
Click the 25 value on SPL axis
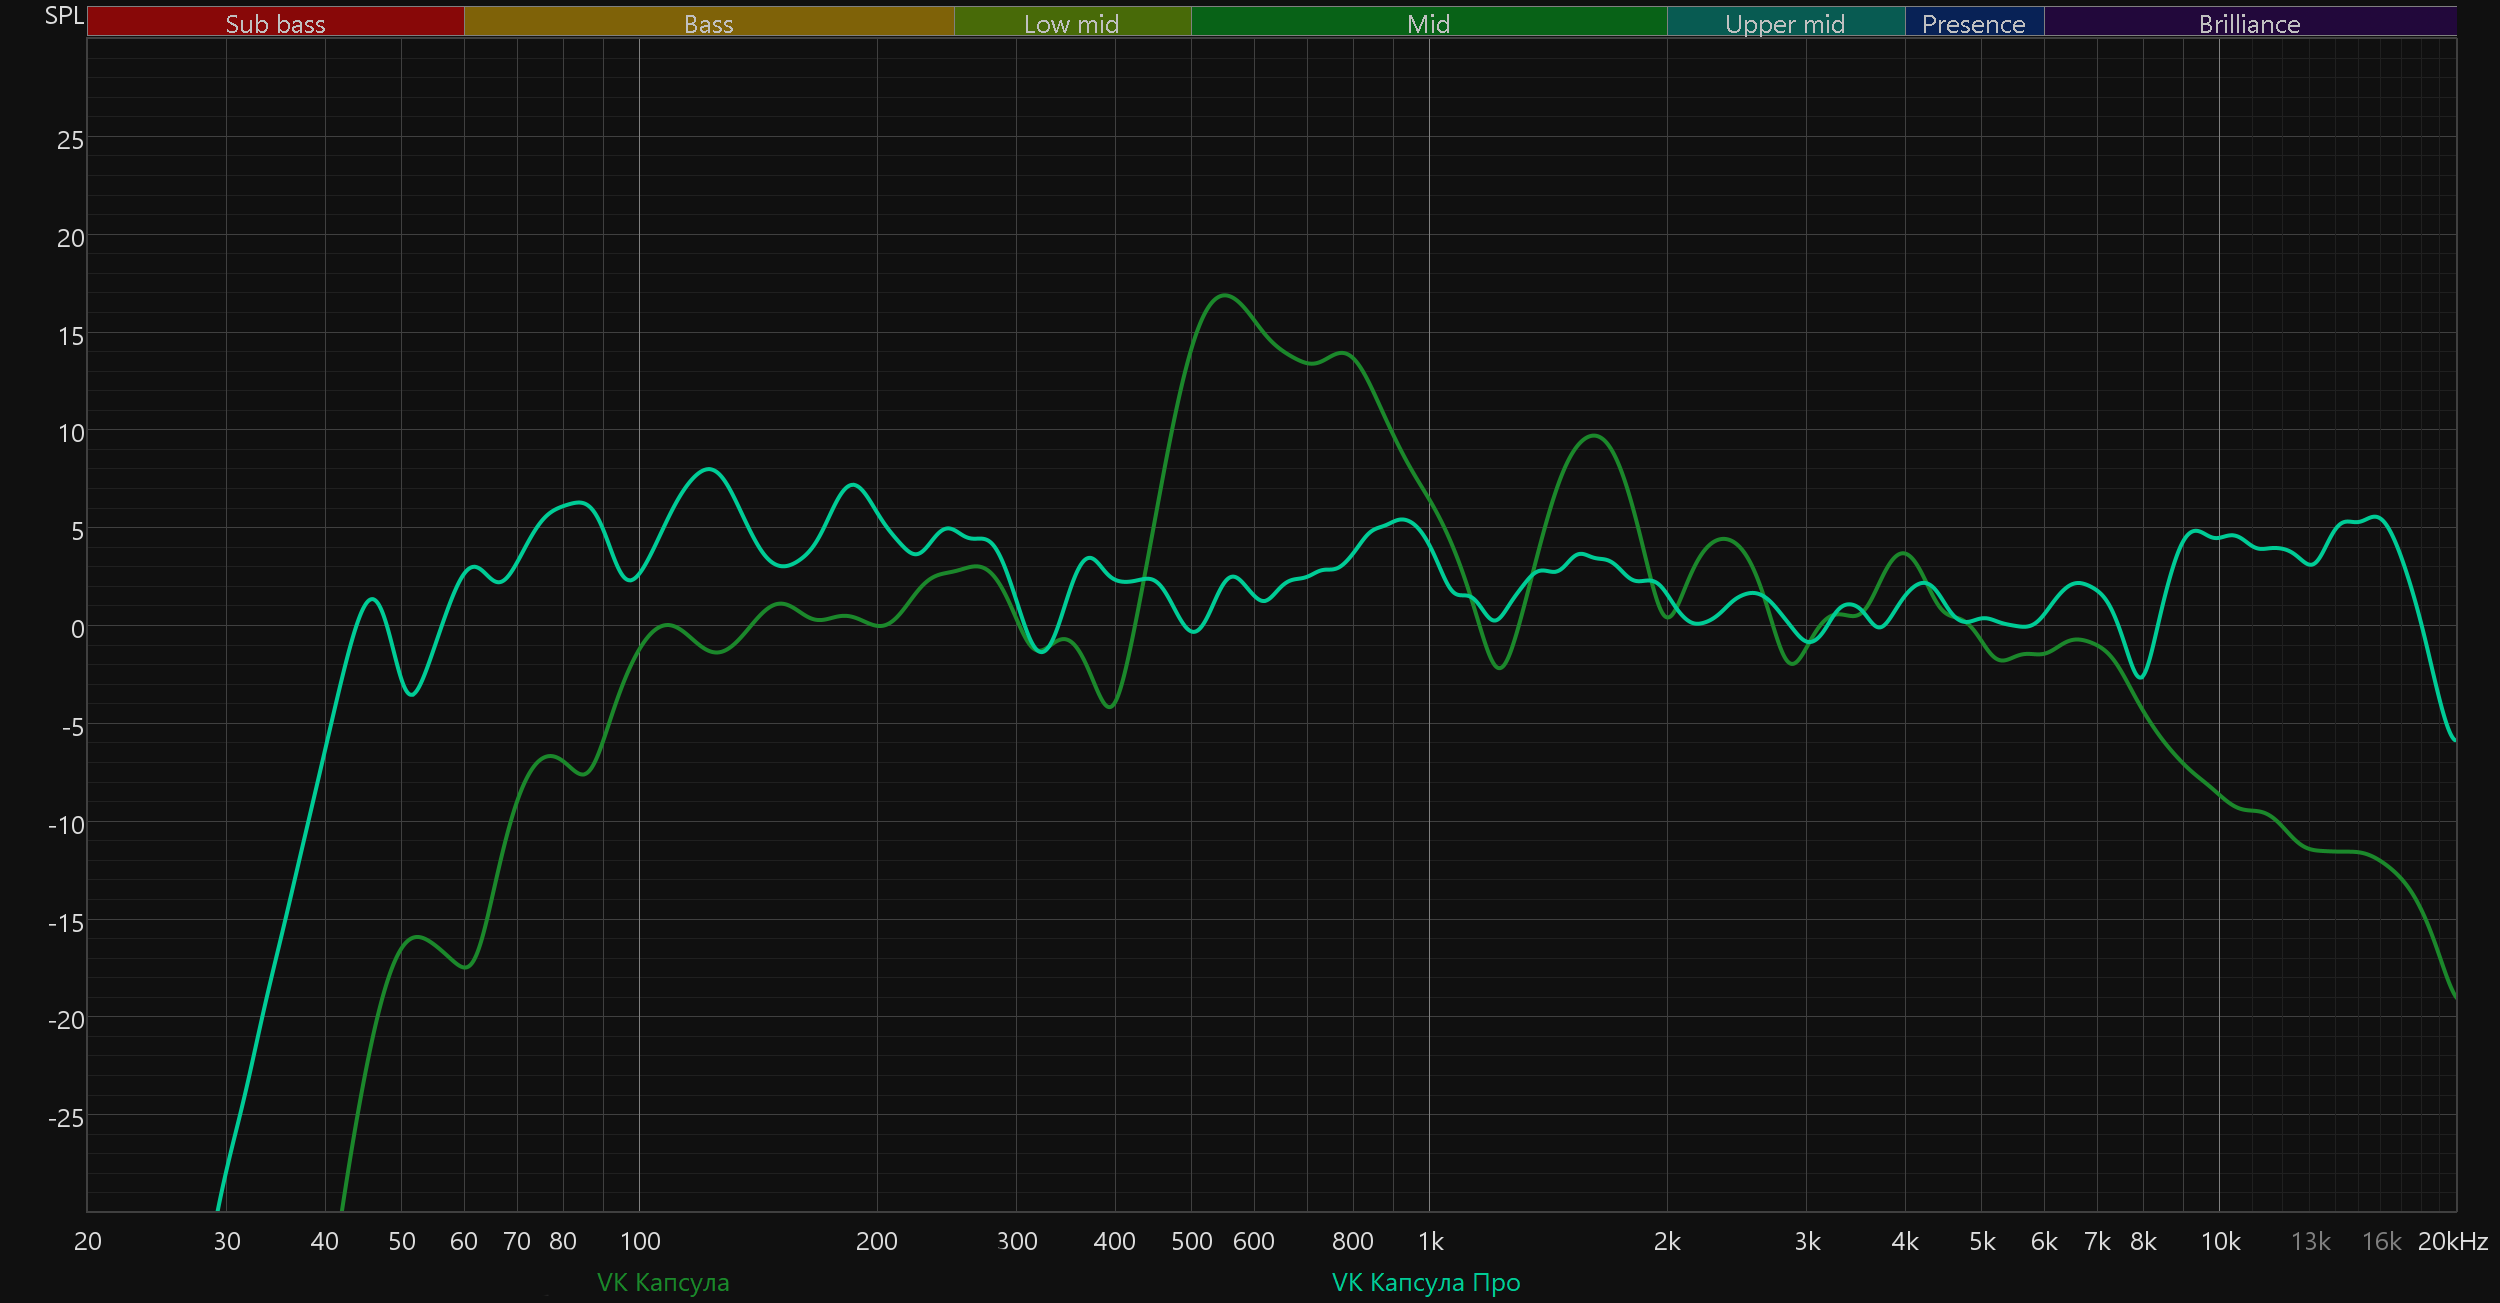70,140
